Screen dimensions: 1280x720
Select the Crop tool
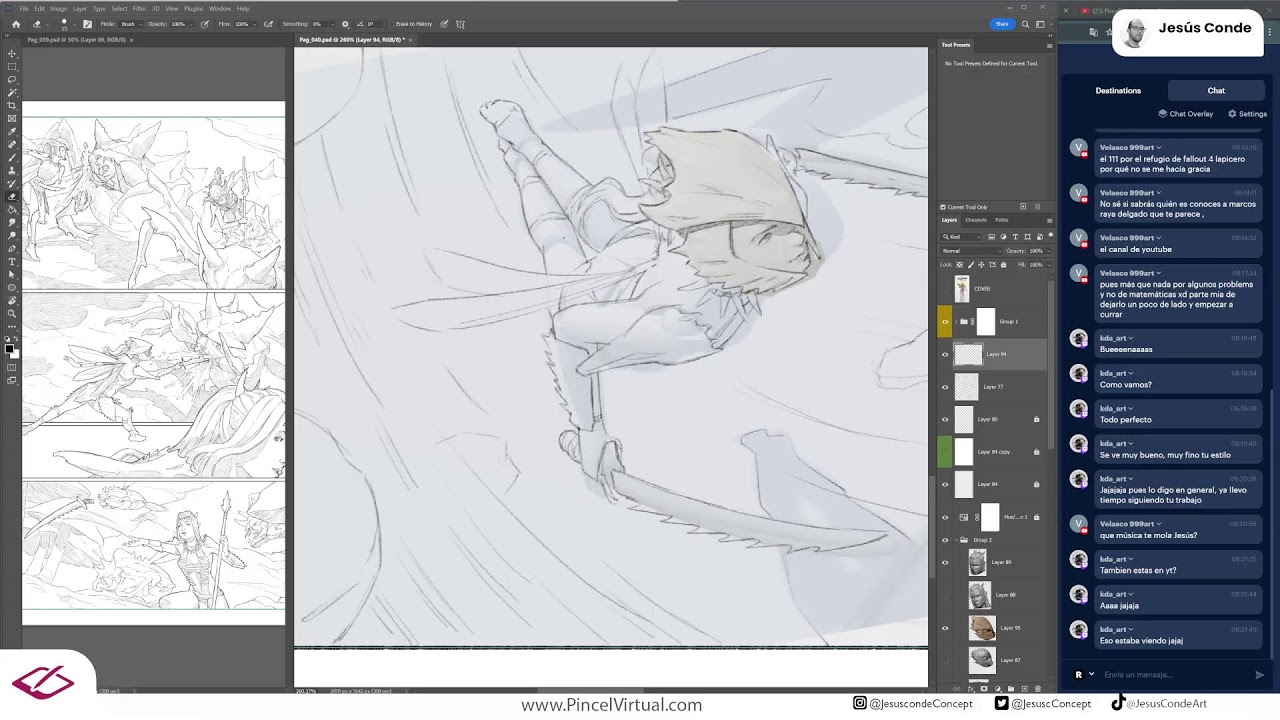coord(12,106)
